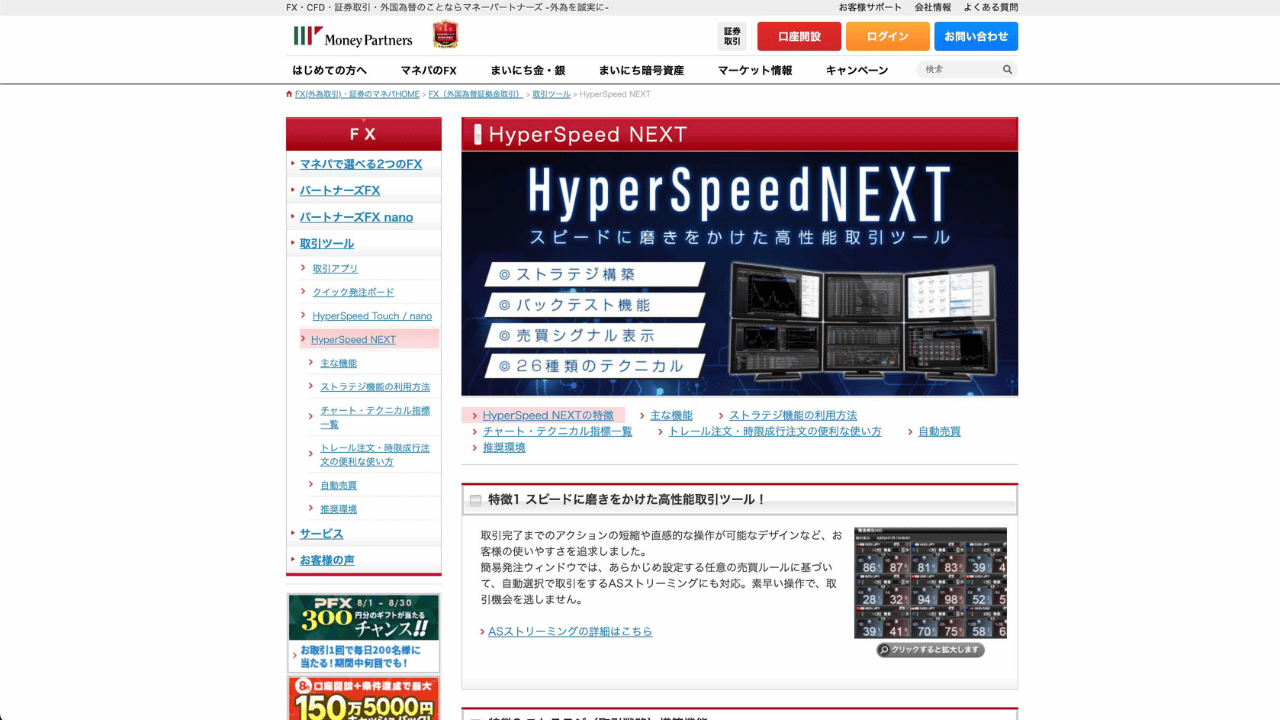Click the FX sidebar header
Image resolution: width=1280 pixels, height=720 pixels.
(x=364, y=134)
